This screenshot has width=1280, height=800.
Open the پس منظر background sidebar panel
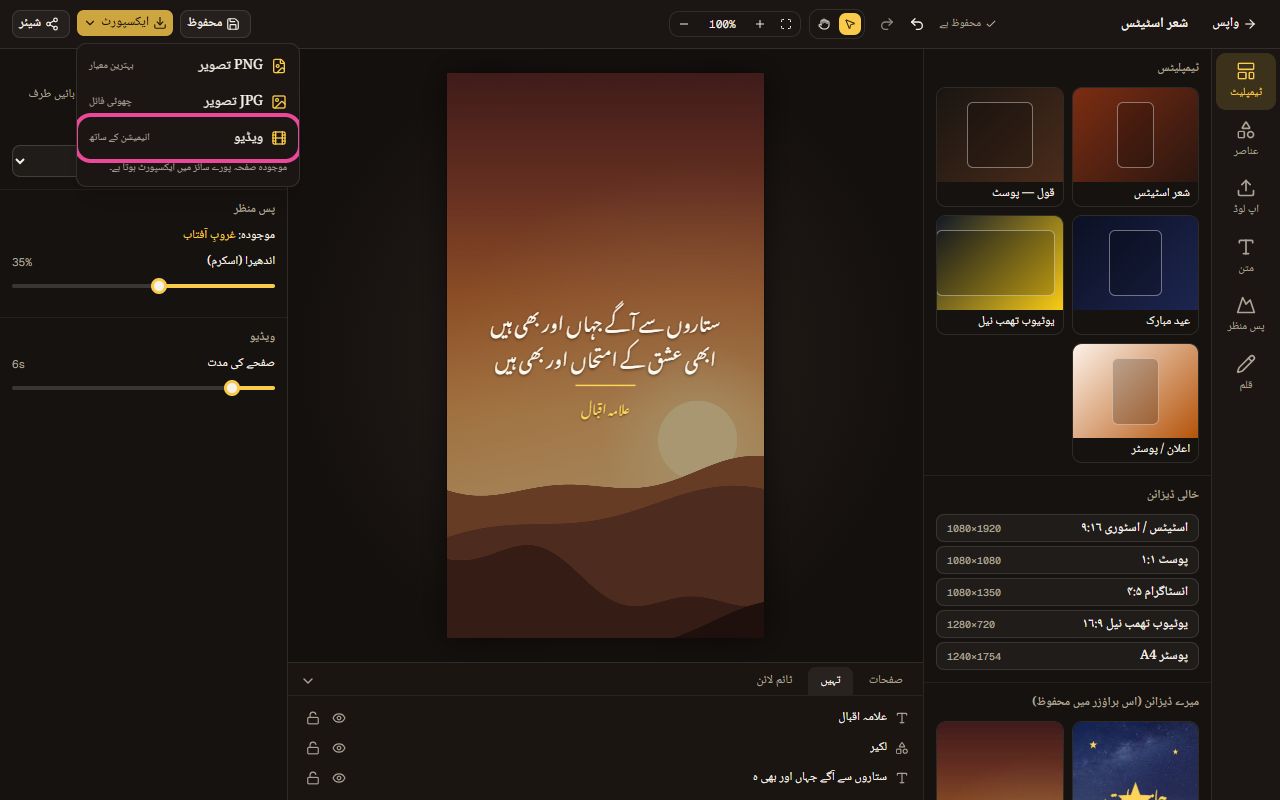point(1245,313)
